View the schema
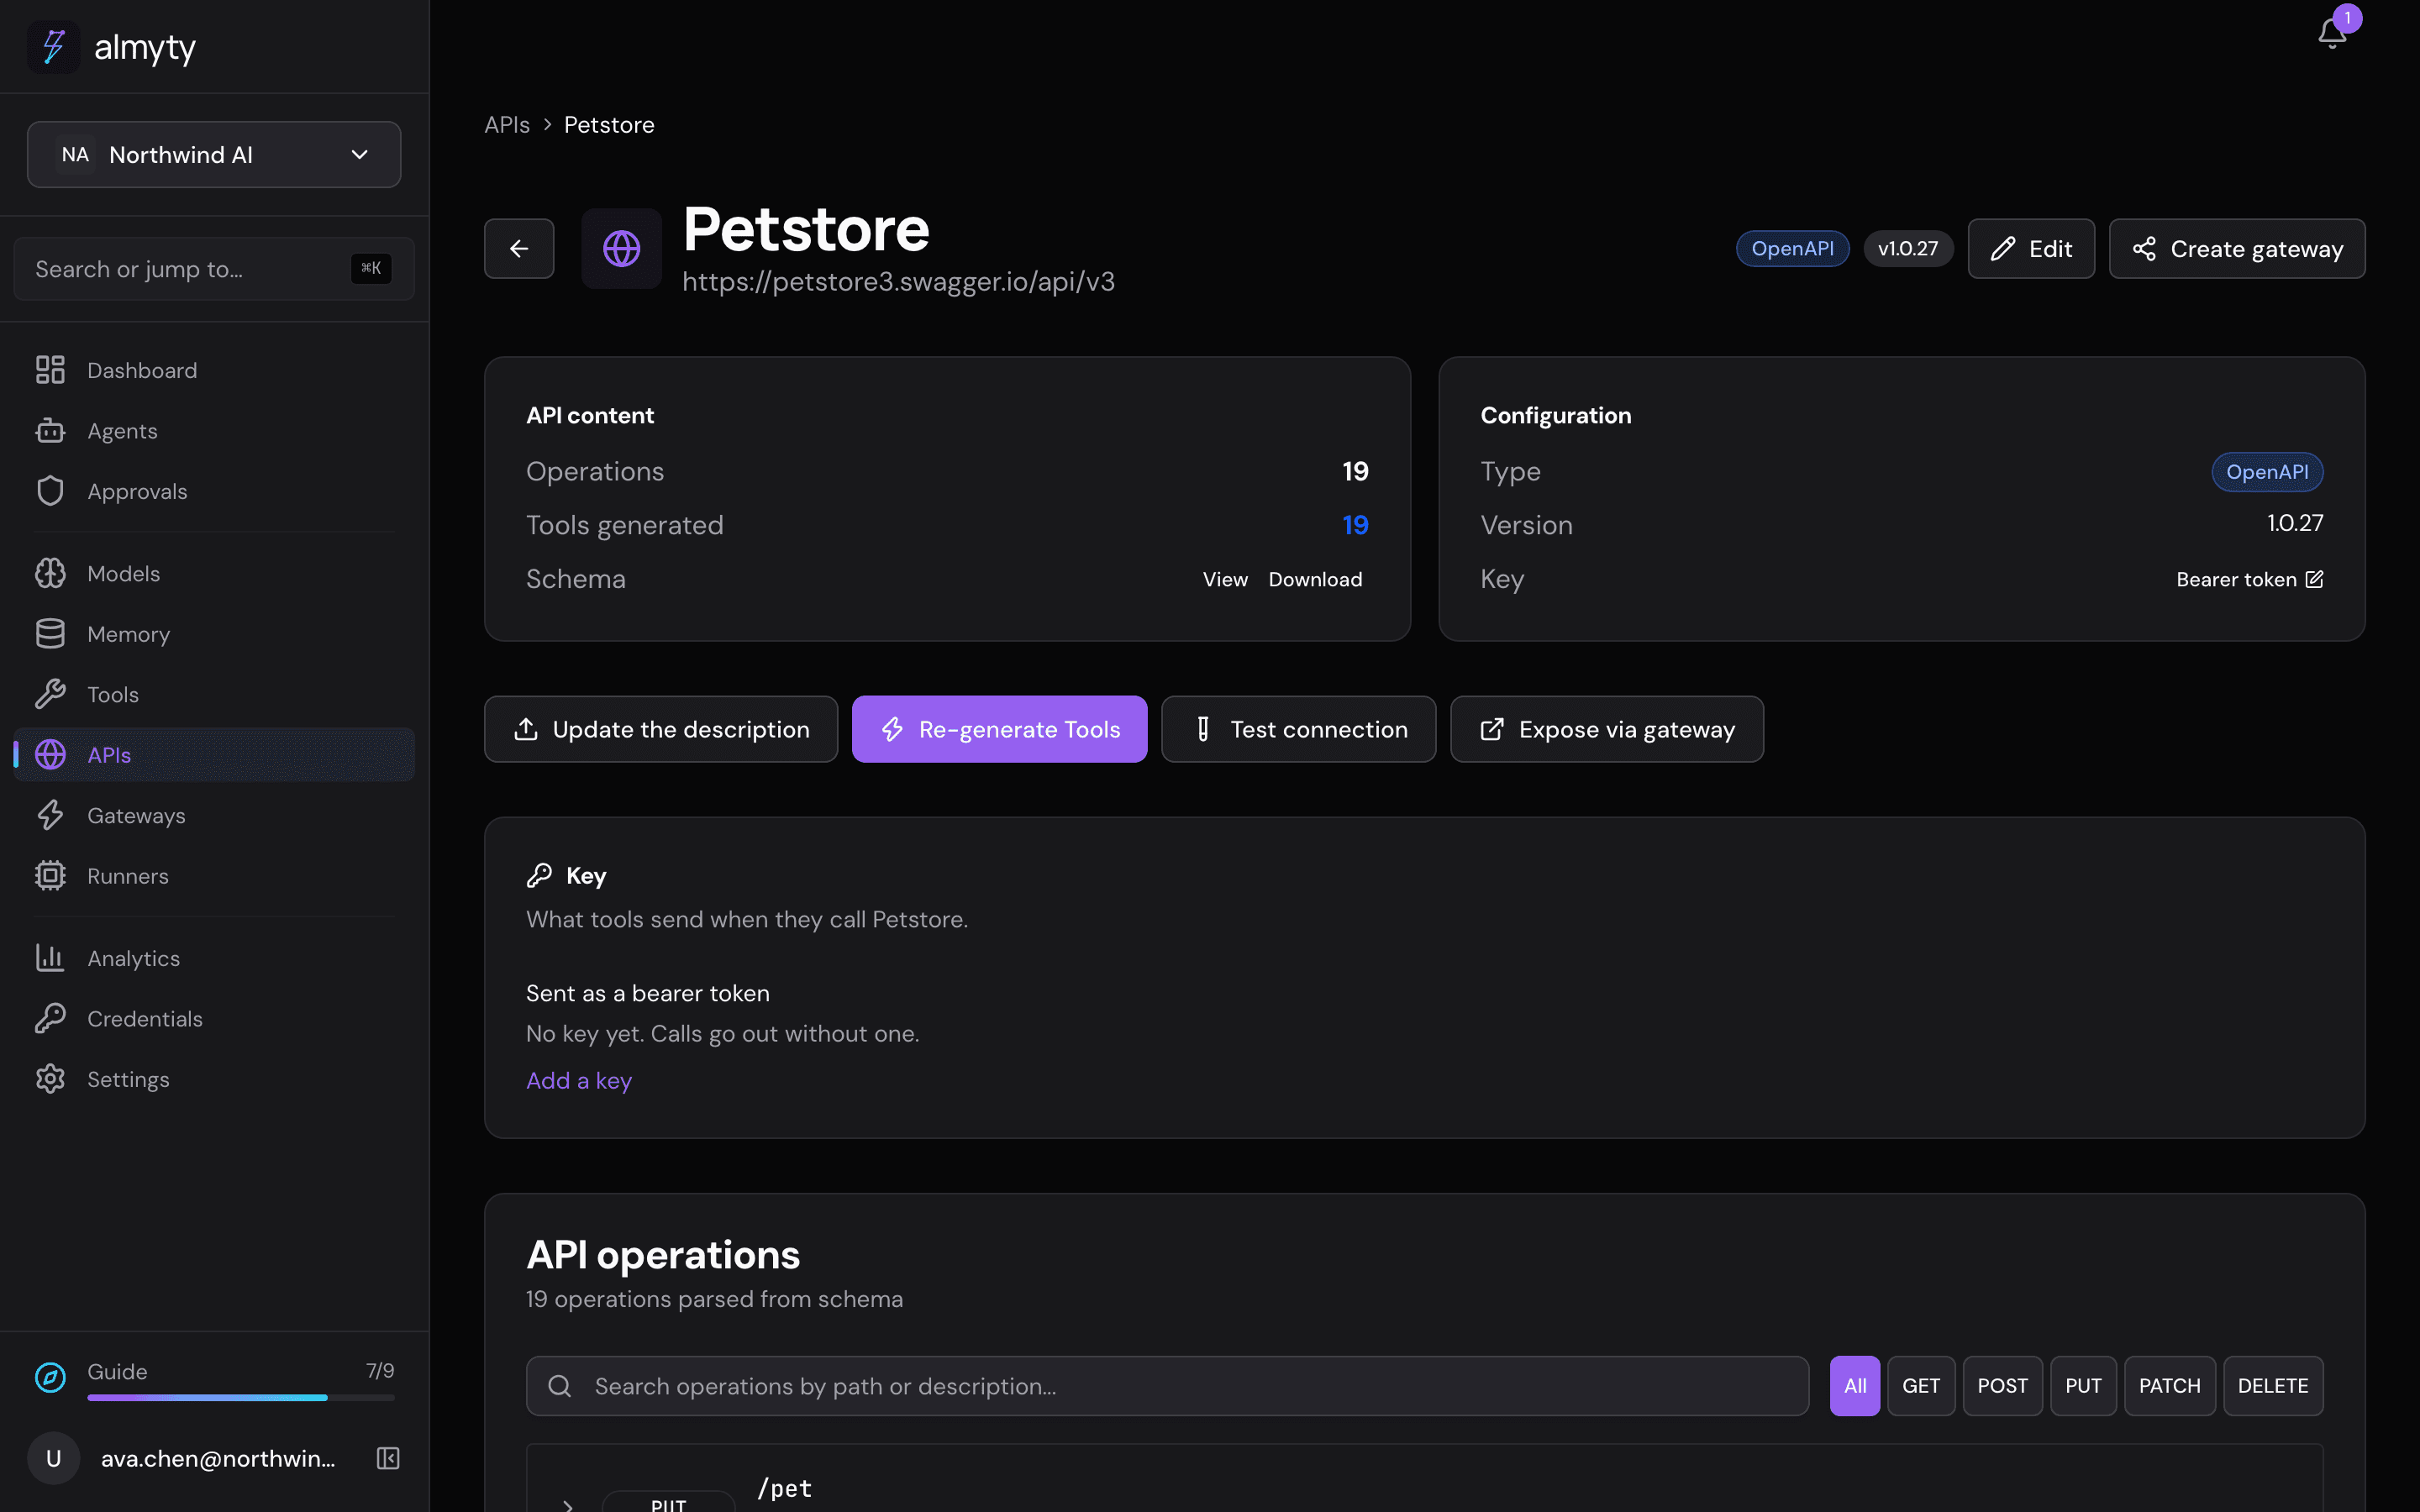Screen dimensions: 2420x1512 coord(1225,579)
